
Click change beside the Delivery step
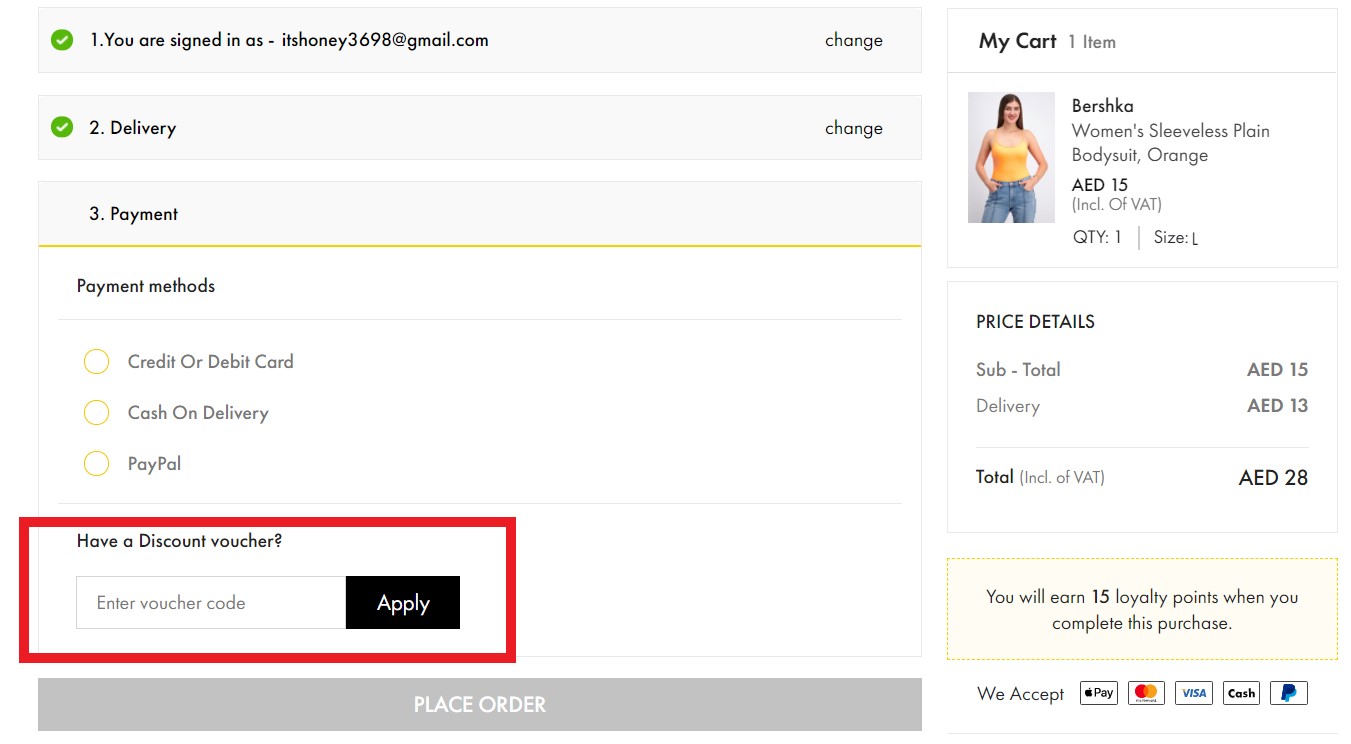click(853, 127)
